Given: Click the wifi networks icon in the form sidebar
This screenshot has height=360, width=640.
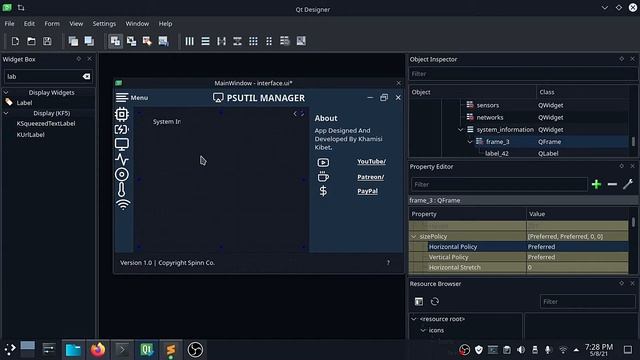Looking at the screenshot, I should (122, 204).
